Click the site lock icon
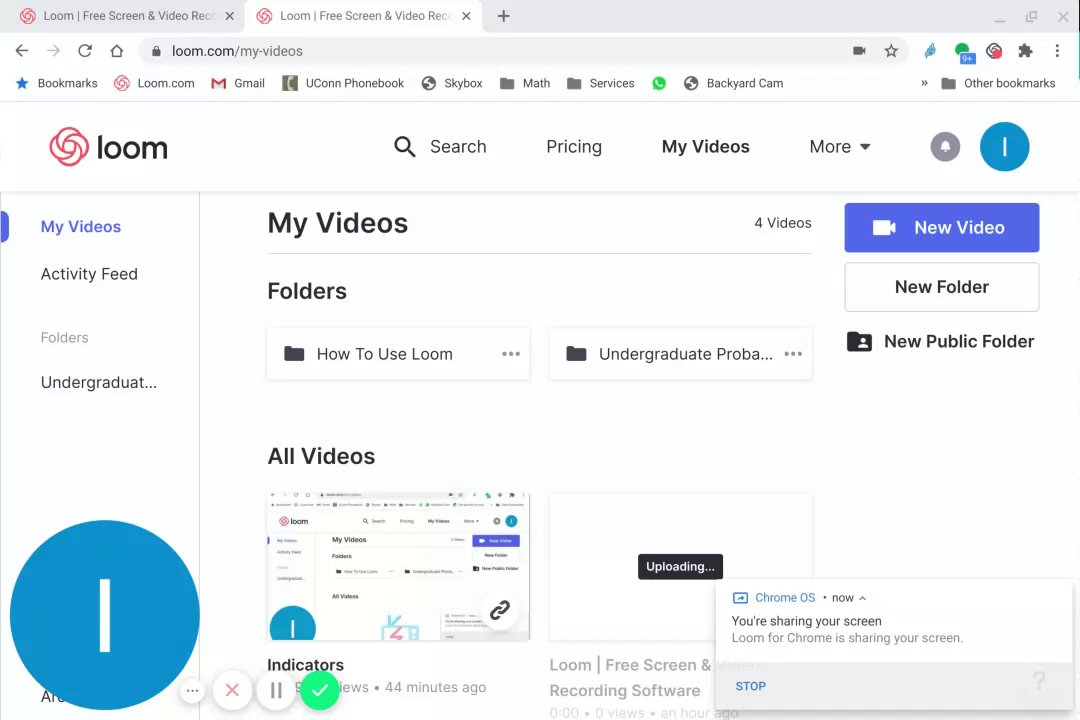 [156, 51]
